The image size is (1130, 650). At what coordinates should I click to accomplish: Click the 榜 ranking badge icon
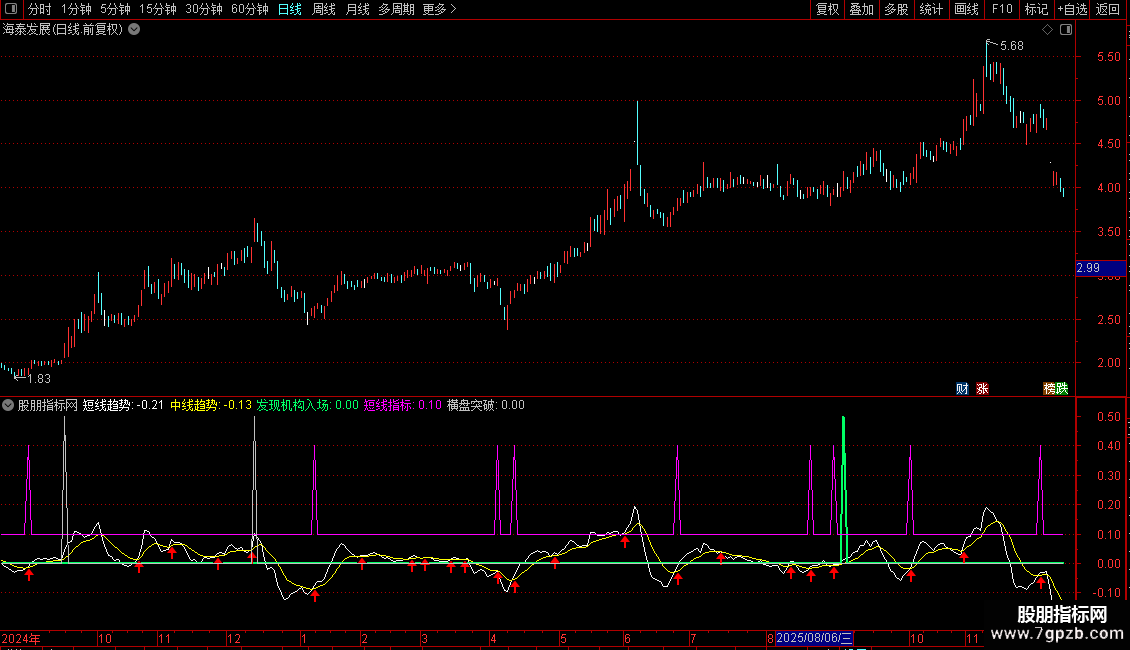click(x=1049, y=389)
